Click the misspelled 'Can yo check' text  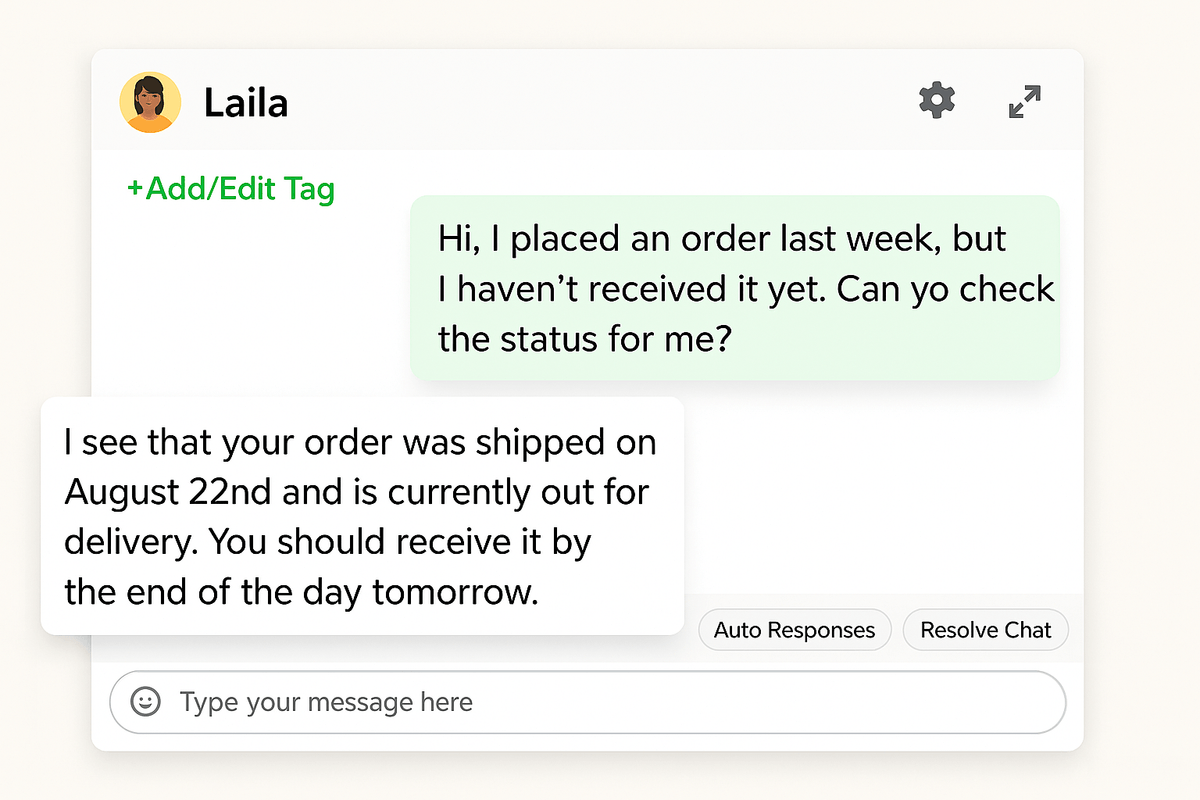946,290
